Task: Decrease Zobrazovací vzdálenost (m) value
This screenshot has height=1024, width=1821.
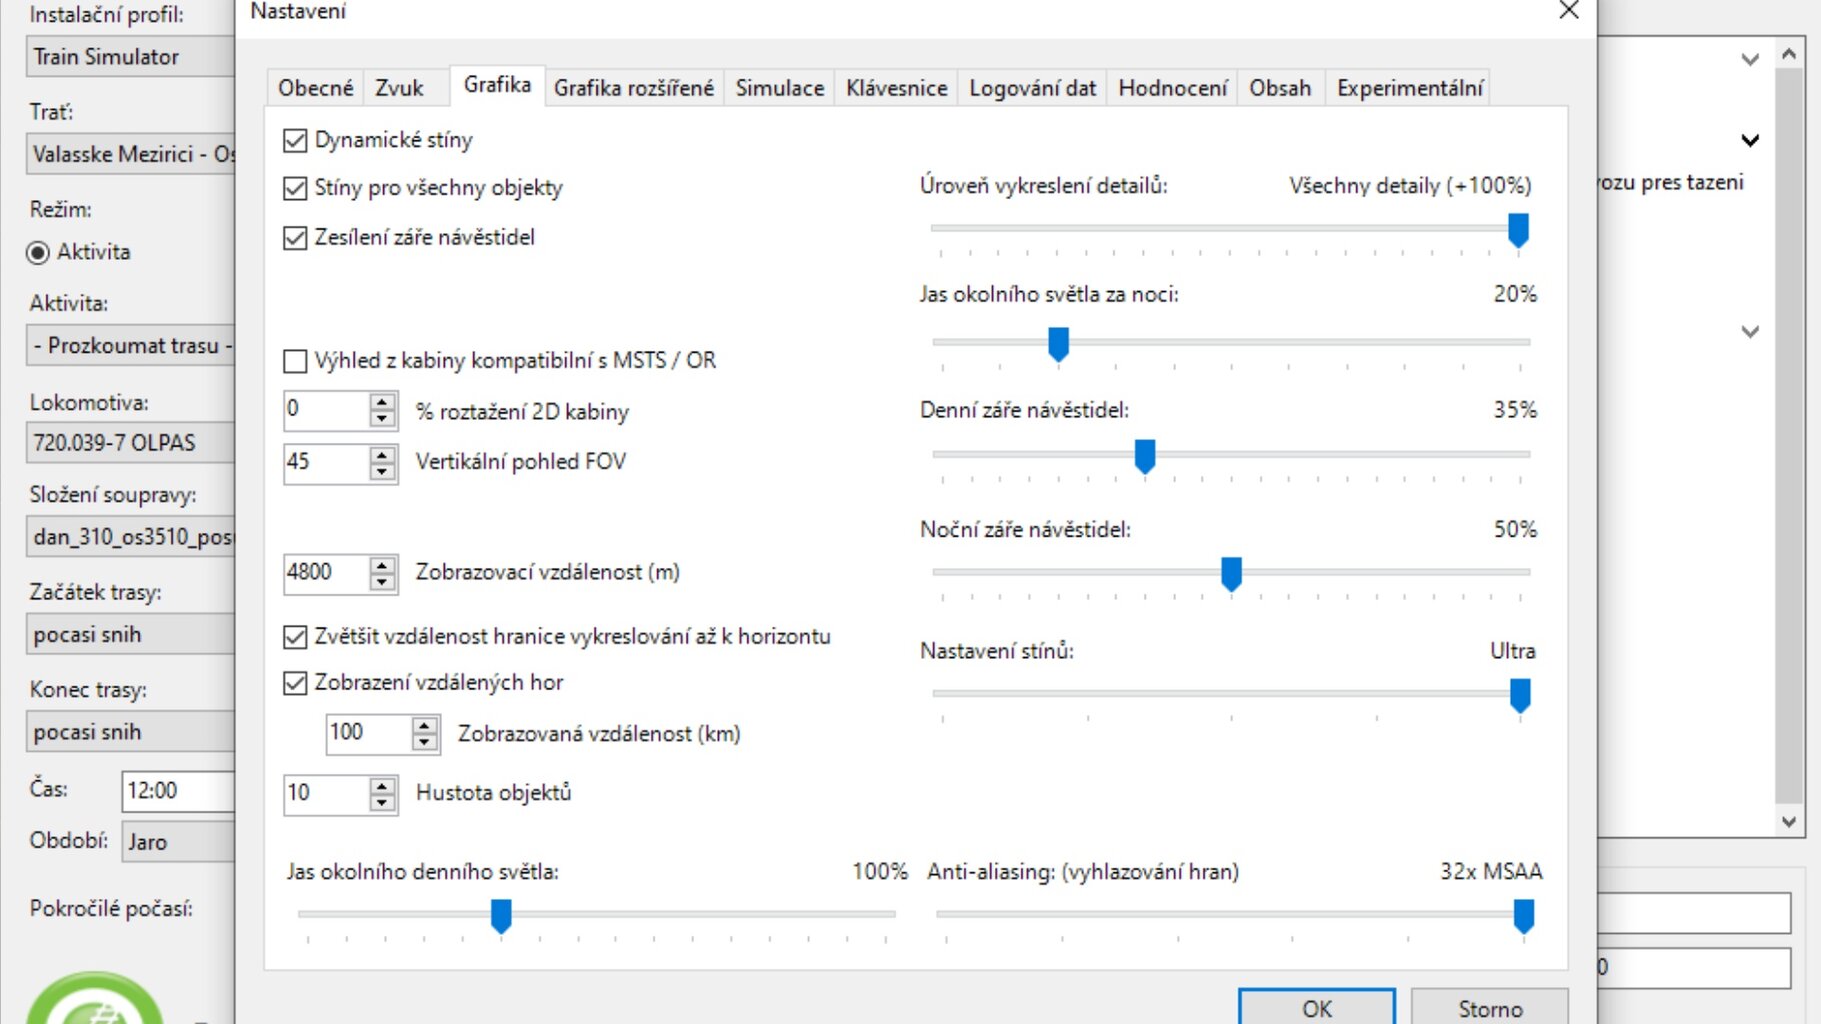Action: [382, 582]
